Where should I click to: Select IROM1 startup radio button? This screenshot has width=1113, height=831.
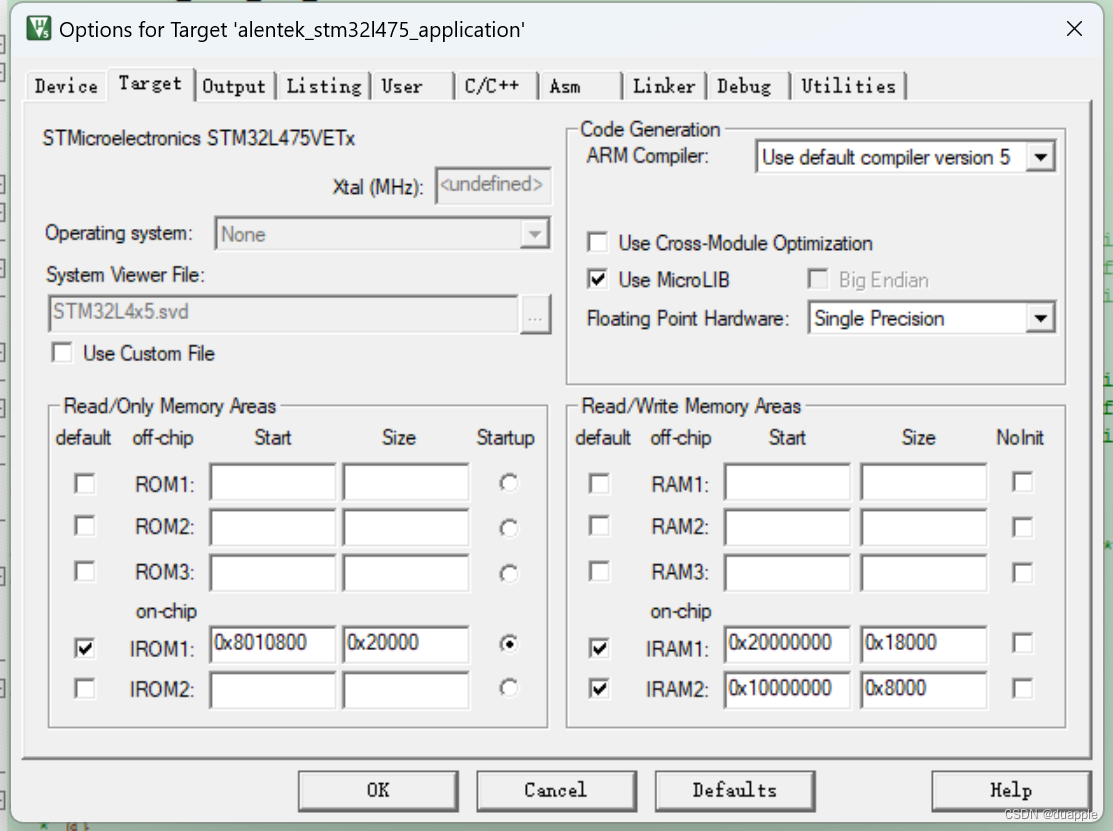point(508,644)
